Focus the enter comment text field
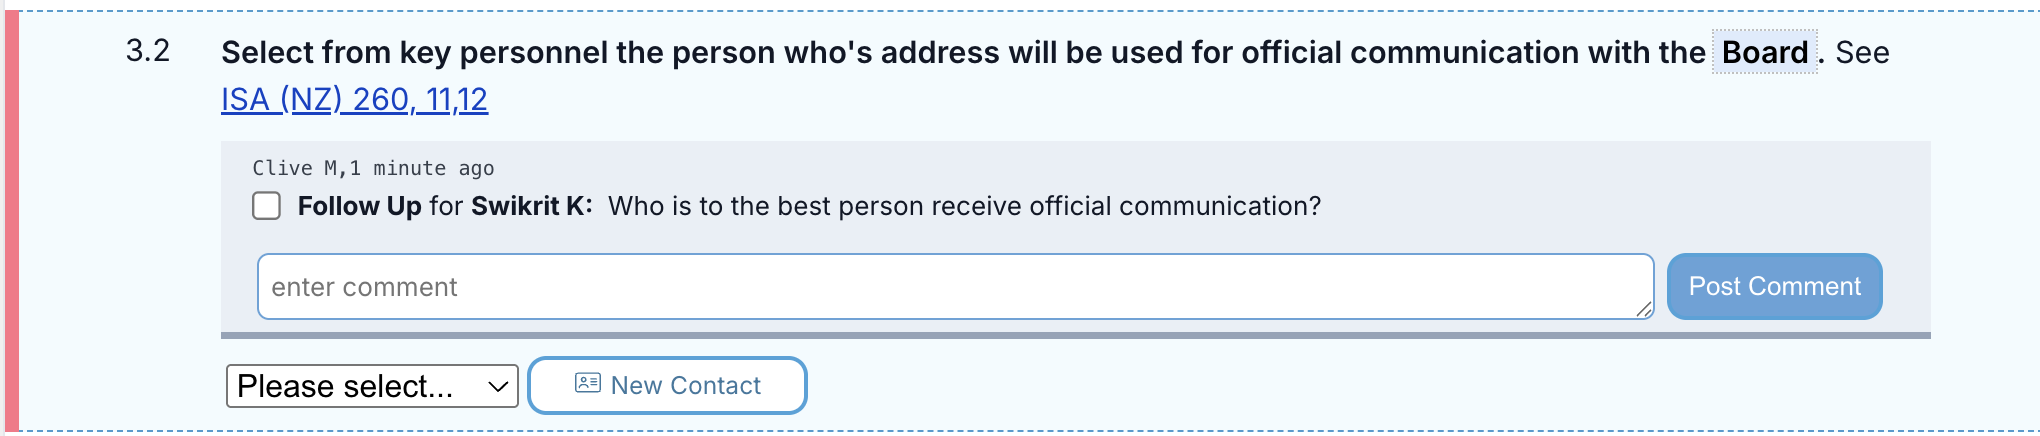2040x436 pixels. click(956, 287)
